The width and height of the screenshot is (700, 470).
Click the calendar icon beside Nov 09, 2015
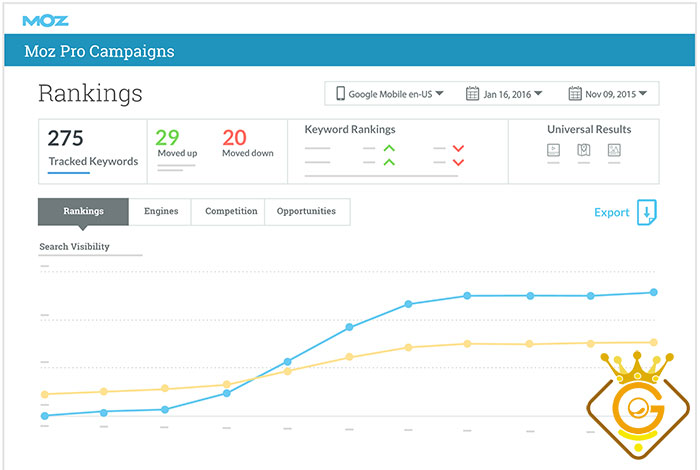pyautogui.click(x=575, y=93)
